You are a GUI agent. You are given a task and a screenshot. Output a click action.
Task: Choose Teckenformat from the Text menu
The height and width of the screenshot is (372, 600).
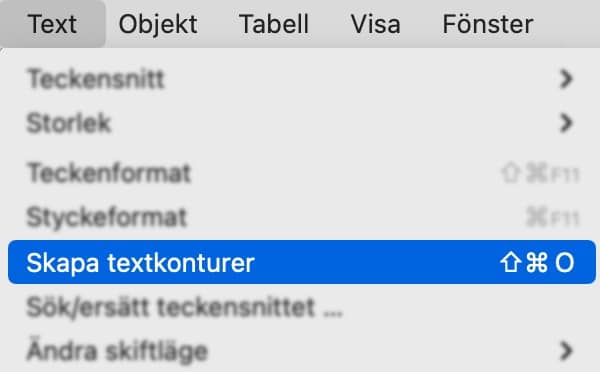point(302,173)
